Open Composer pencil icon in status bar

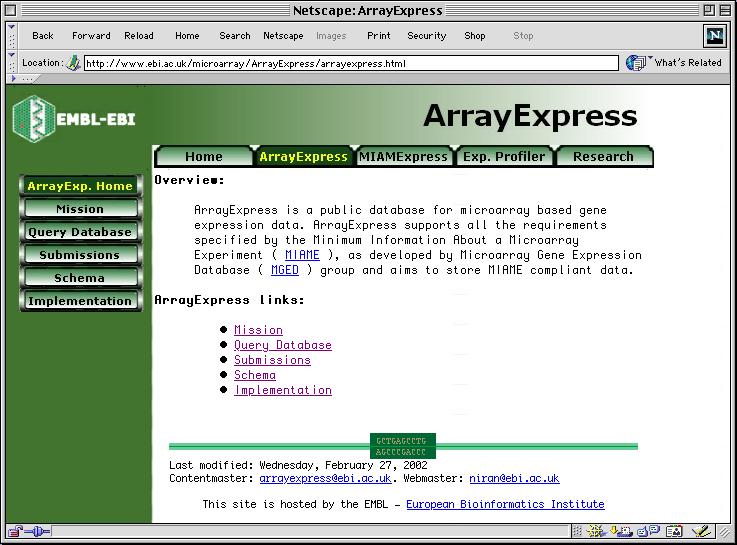(x=701, y=531)
